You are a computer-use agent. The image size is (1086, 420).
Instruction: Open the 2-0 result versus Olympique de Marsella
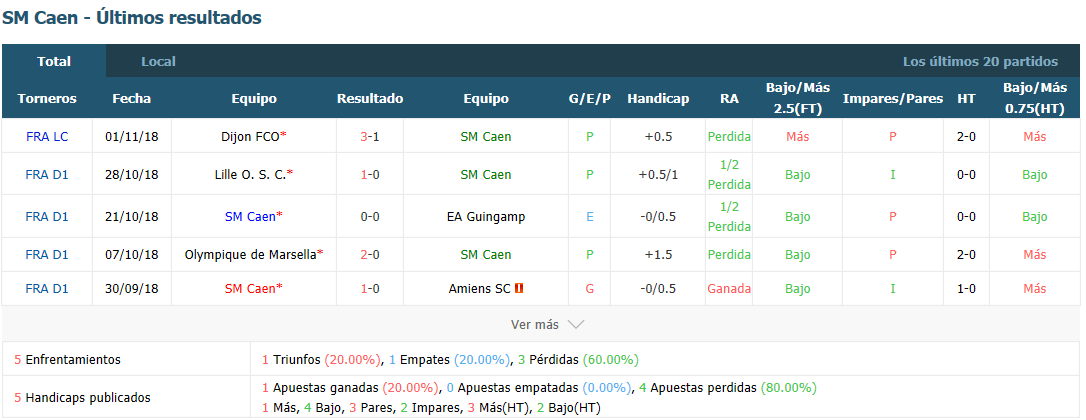(x=370, y=254)
